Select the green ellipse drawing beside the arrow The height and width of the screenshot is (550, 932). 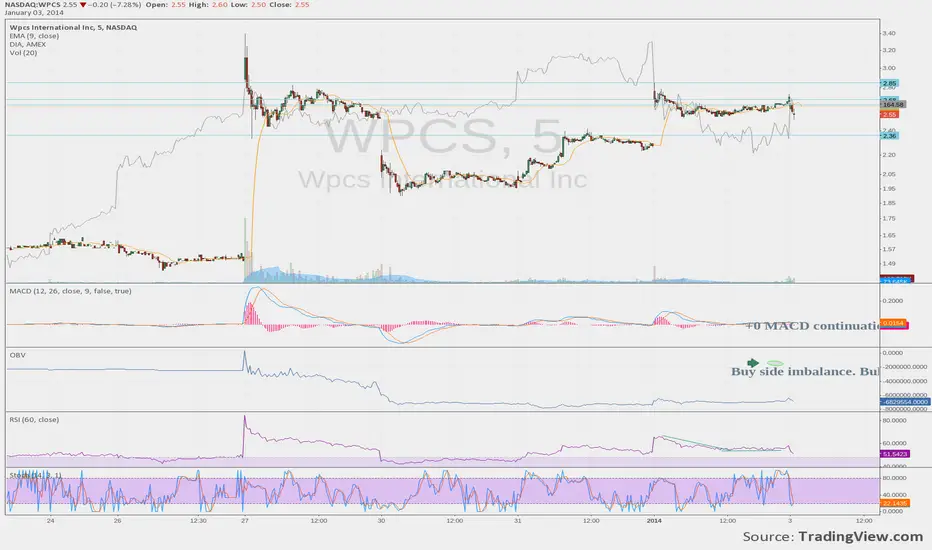[775, 363]
